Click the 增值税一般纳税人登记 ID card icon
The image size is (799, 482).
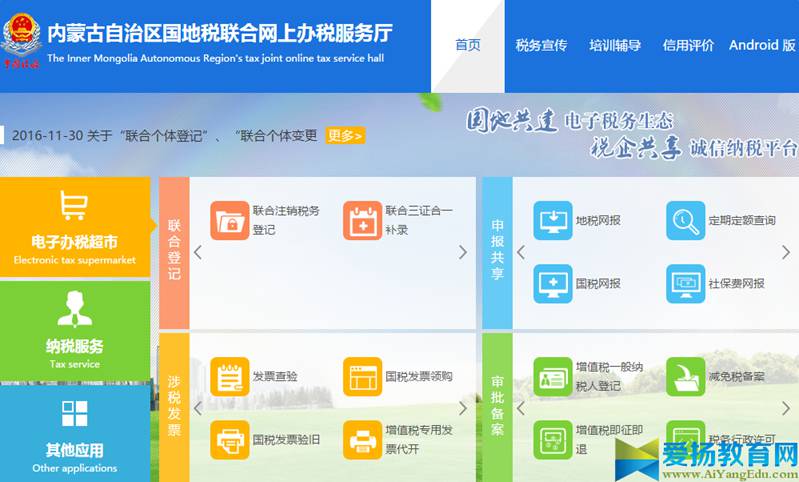click(553, 377)
